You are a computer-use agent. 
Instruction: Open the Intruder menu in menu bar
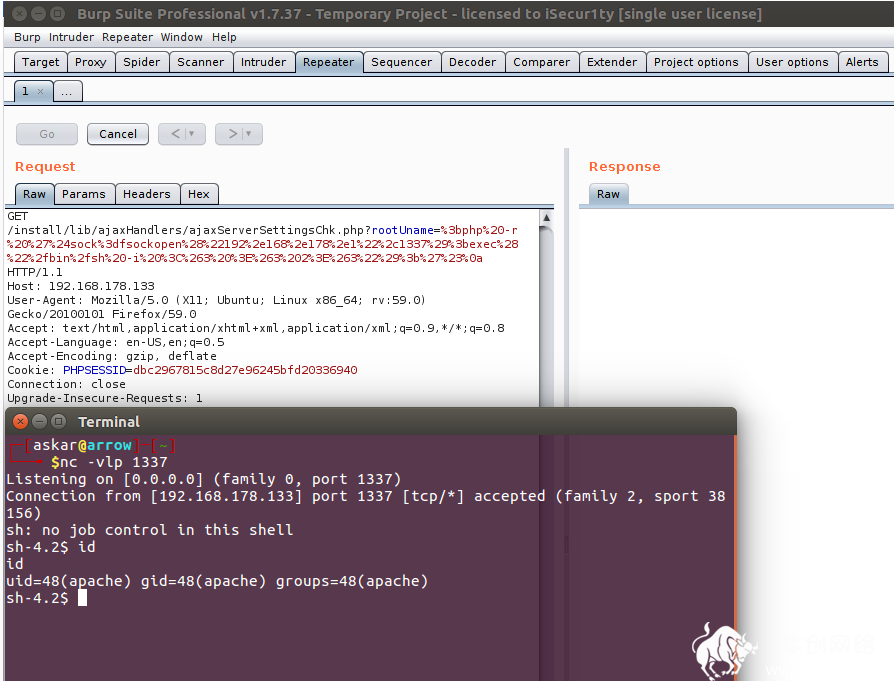point(71,37)
